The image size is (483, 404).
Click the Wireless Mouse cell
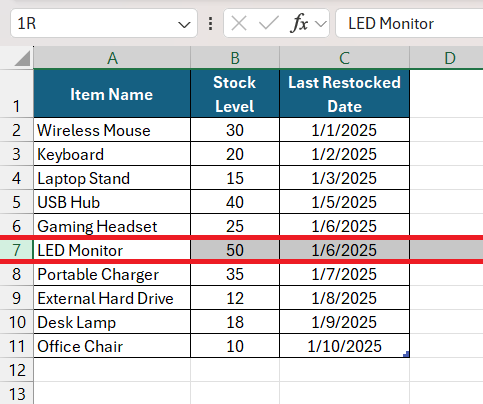pos(112,130)
